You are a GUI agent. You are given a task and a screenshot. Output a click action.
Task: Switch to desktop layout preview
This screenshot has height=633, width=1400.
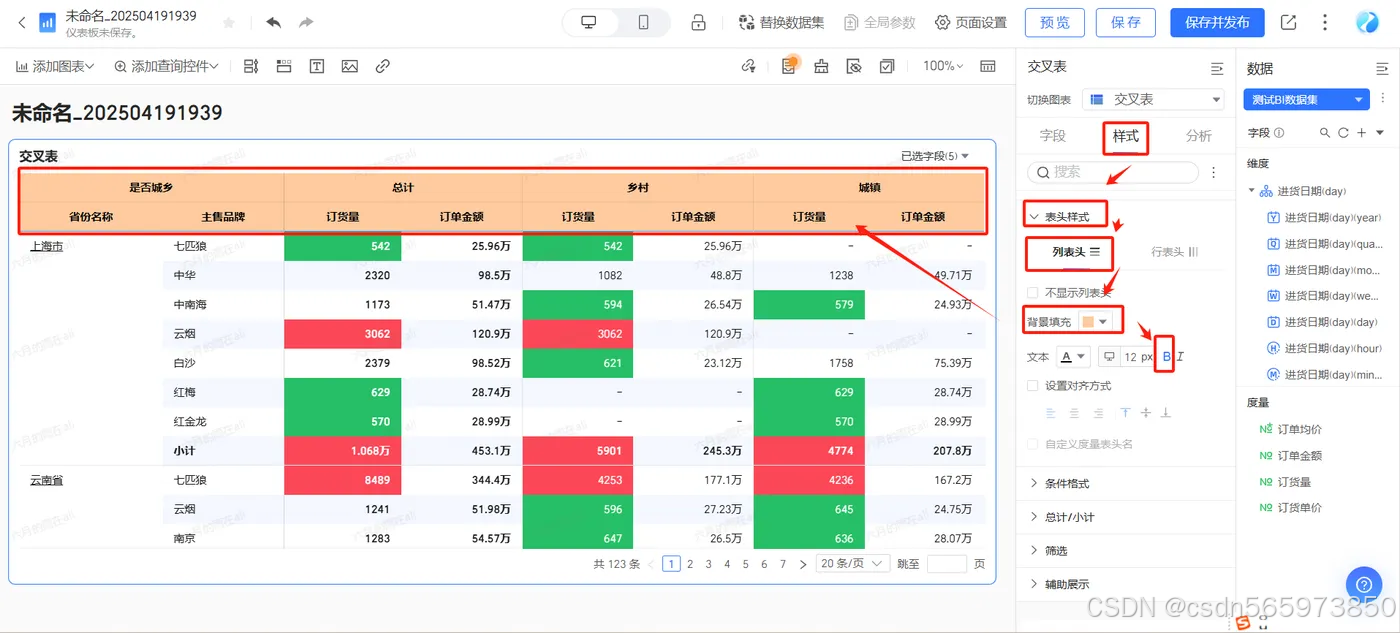click(589, 22)
